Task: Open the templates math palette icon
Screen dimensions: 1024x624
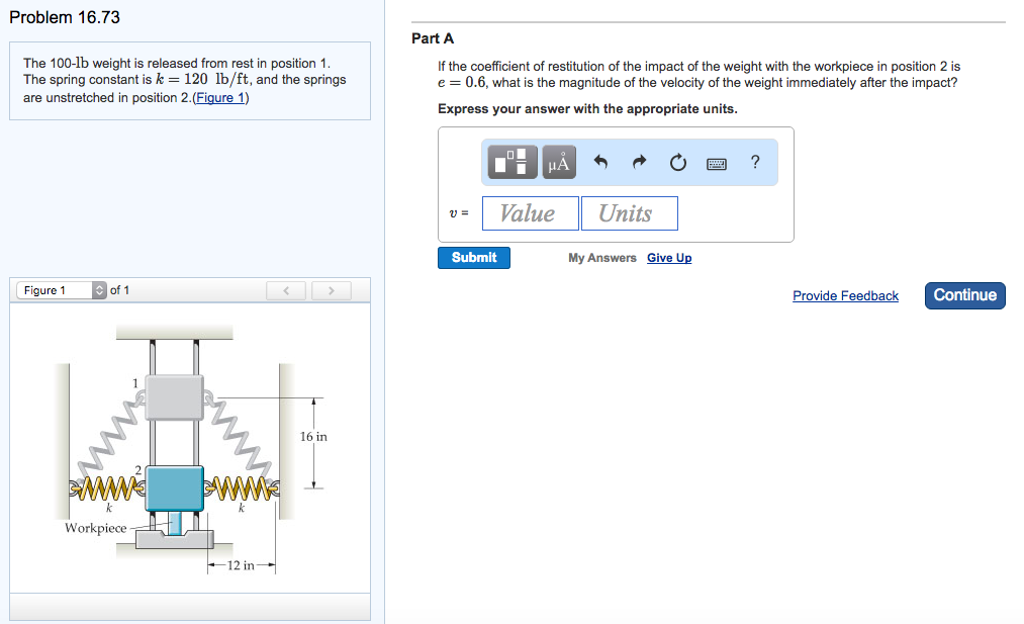Action: [513, 162]
